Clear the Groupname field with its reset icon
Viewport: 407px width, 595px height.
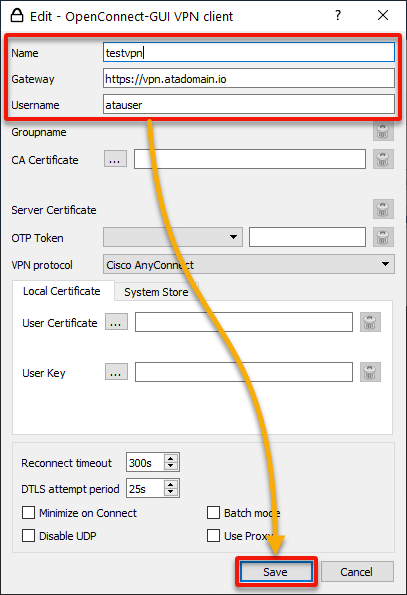[383, 132]
